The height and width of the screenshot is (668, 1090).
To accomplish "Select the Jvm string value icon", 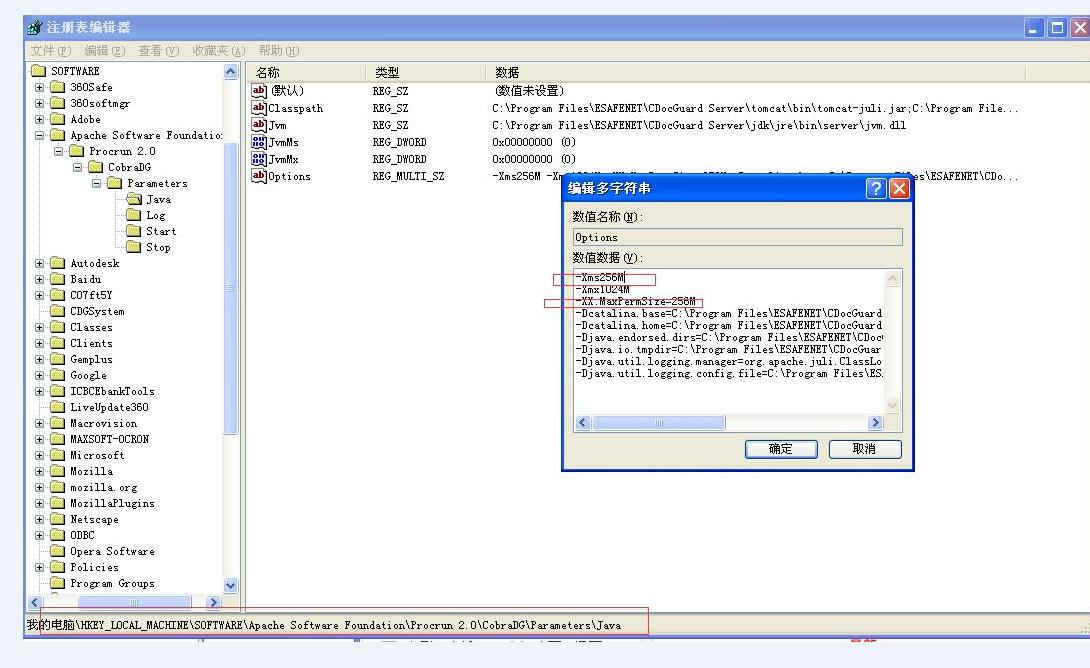I will click(x=259, y=125).
